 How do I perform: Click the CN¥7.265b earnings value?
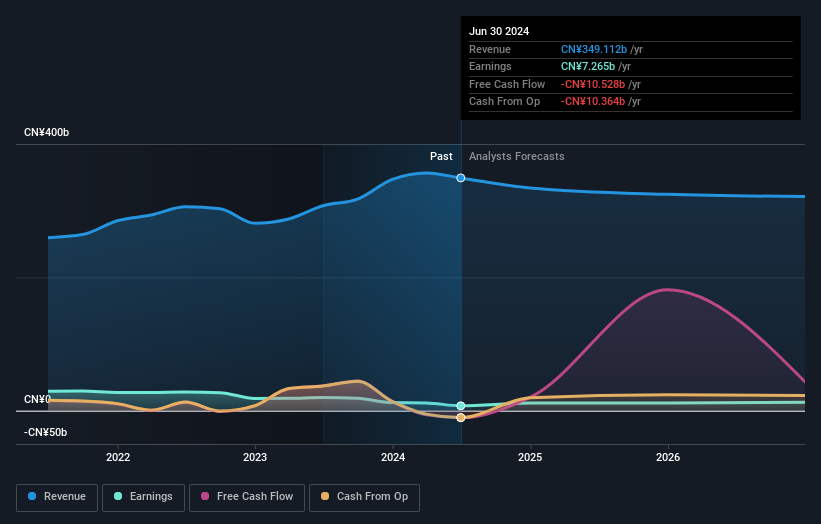coord(588,66)
